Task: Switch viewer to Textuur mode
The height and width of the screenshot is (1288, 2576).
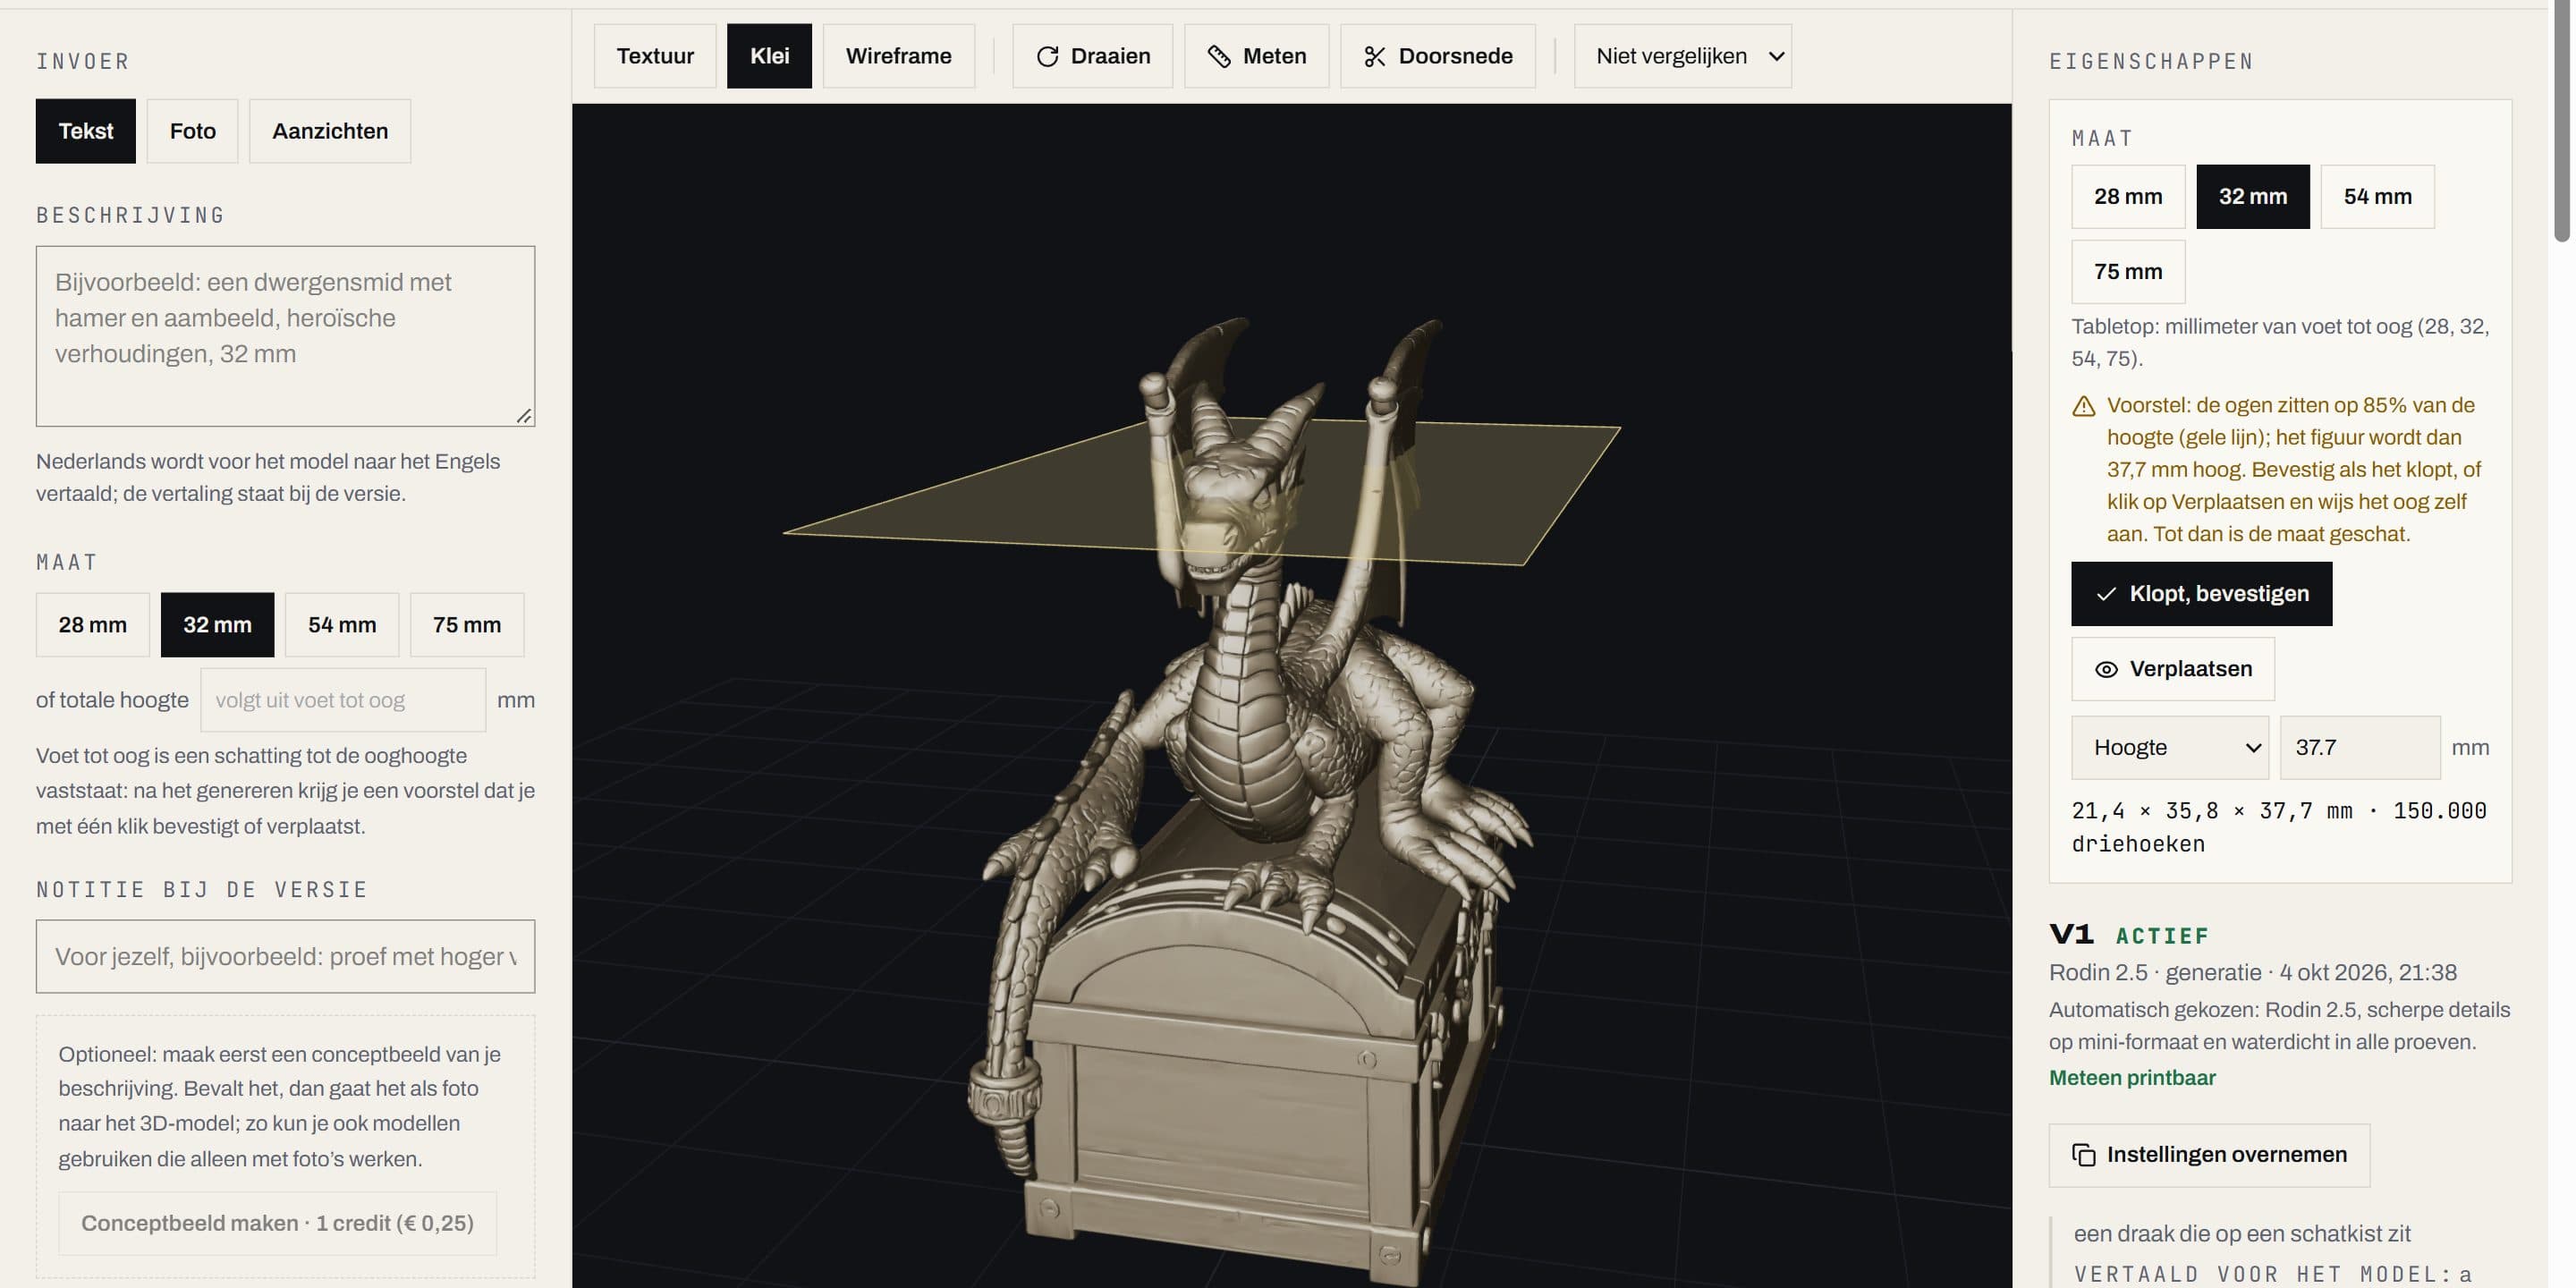Action: [x=655, y=56]
